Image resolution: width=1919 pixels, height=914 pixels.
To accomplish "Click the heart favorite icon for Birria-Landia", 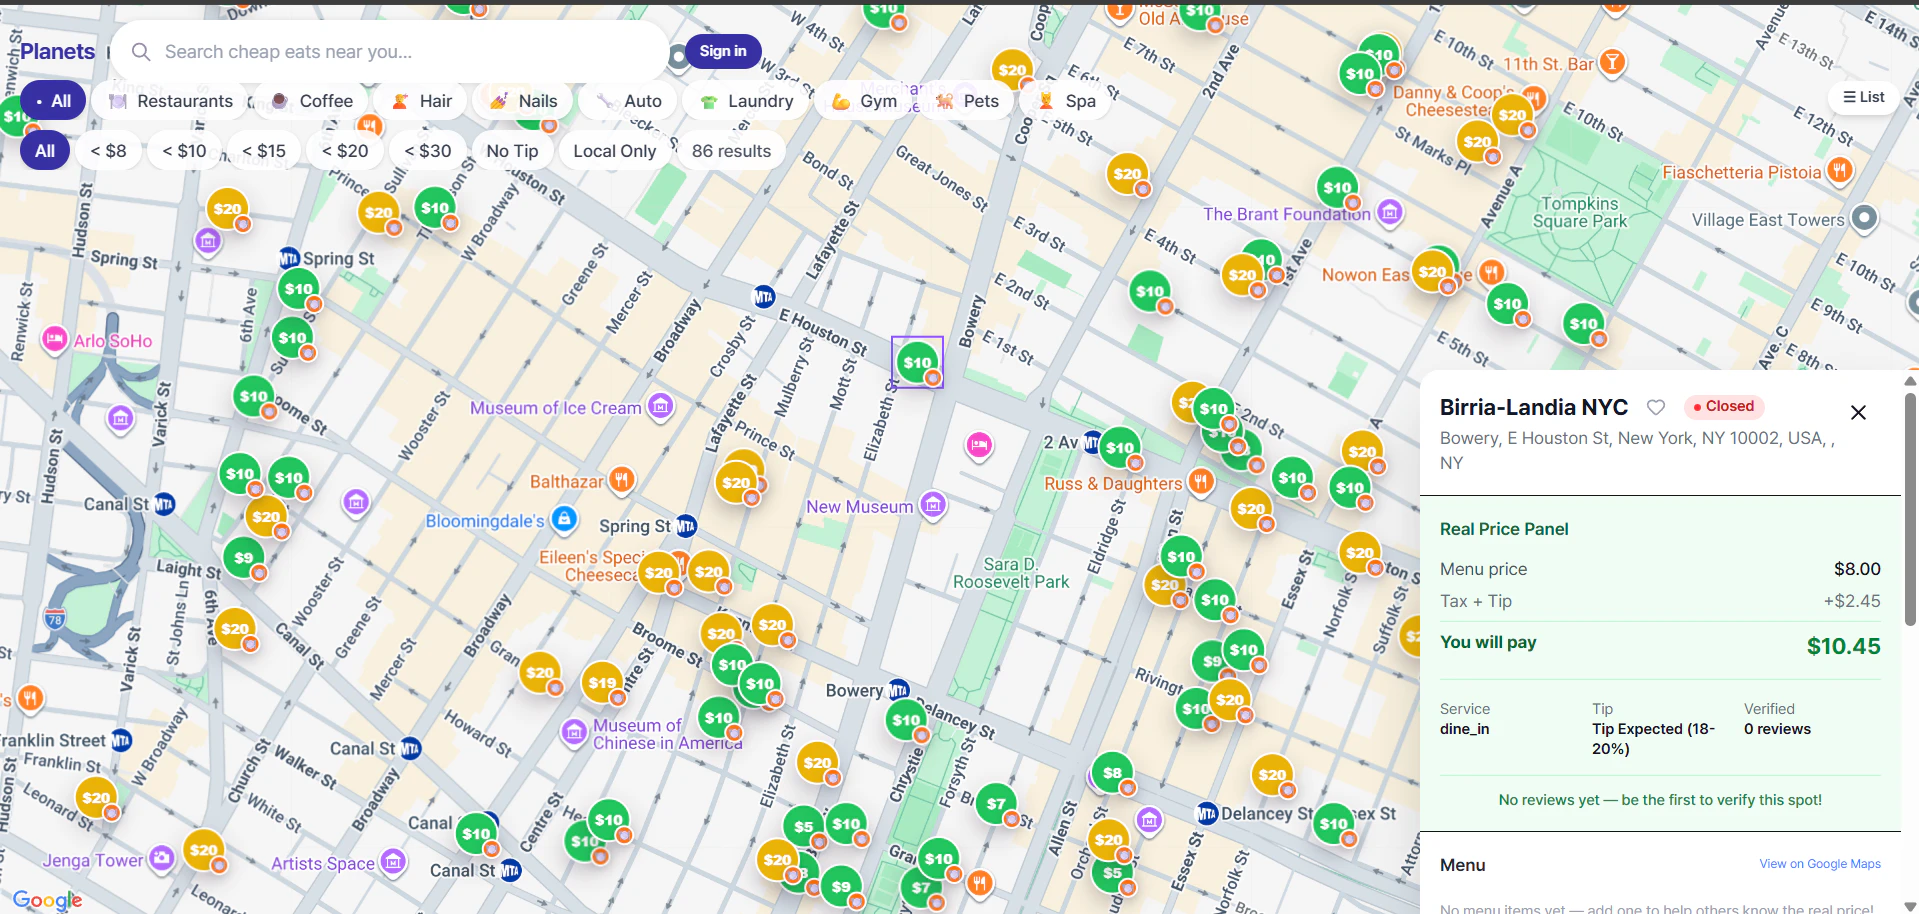I will (1656, 407).
